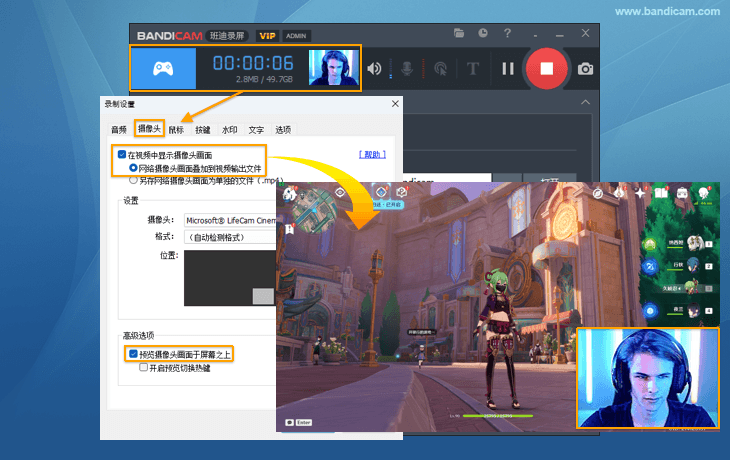This screenshot has width=730, height=460.
Task: Open the scheduled recording clock icon
Action: point(483,33)
